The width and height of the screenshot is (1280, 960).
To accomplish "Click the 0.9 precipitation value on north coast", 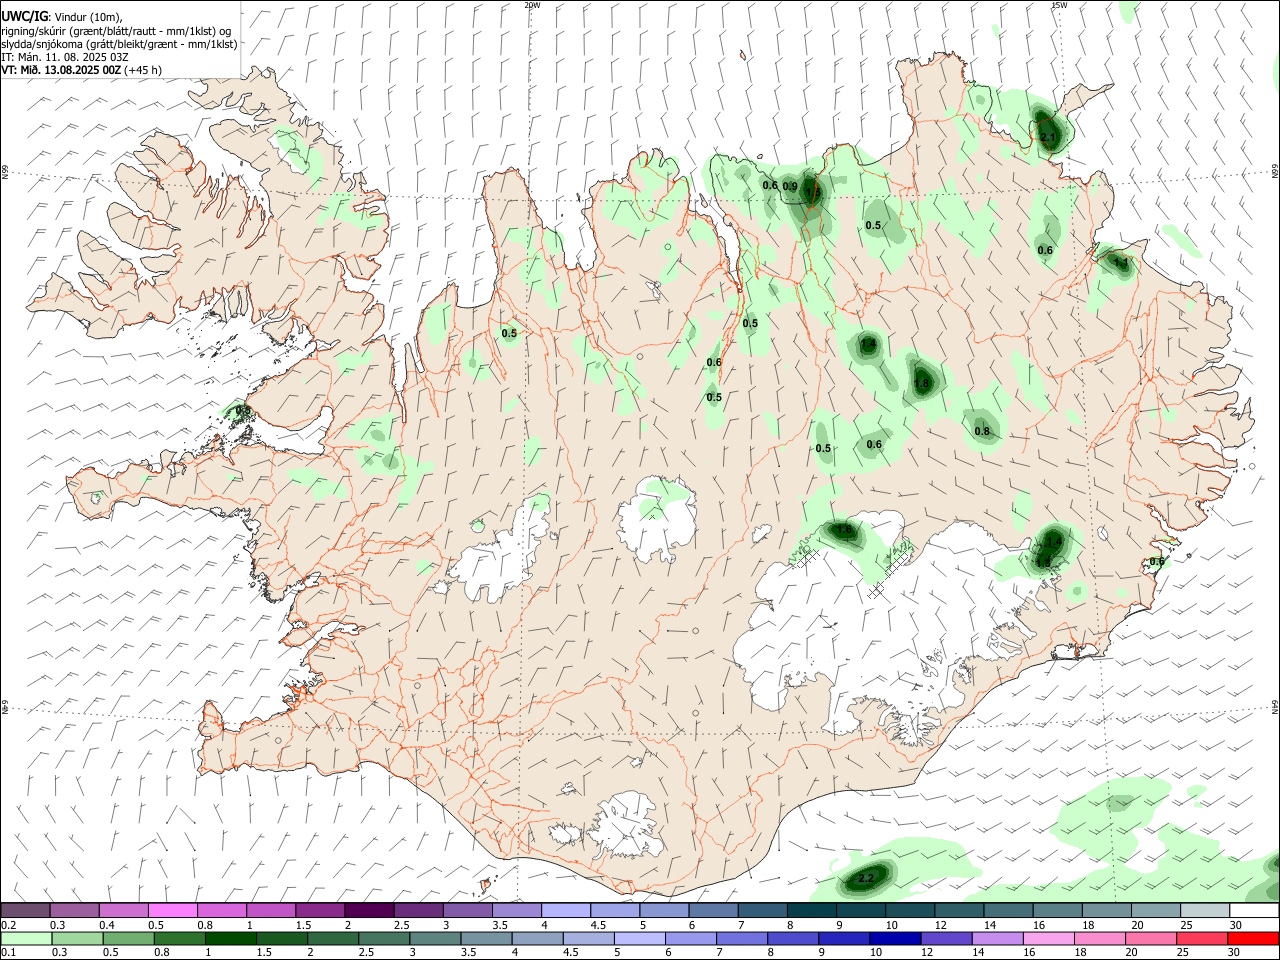I will pyautogui.click(x=790, y=186).
